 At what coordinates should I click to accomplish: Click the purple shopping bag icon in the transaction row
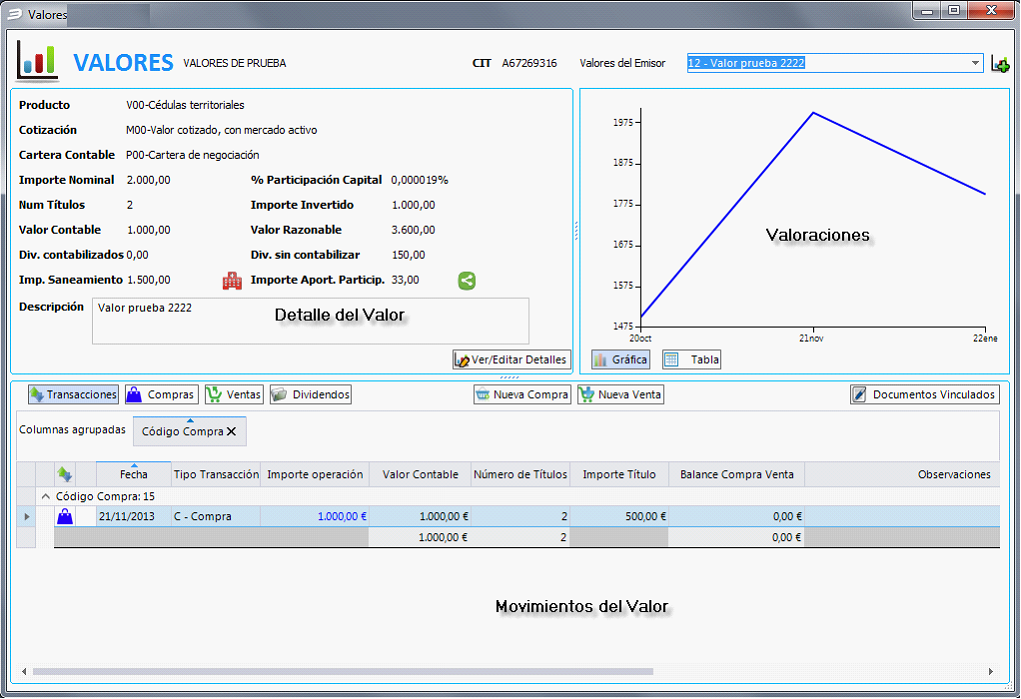coord(65,517)
